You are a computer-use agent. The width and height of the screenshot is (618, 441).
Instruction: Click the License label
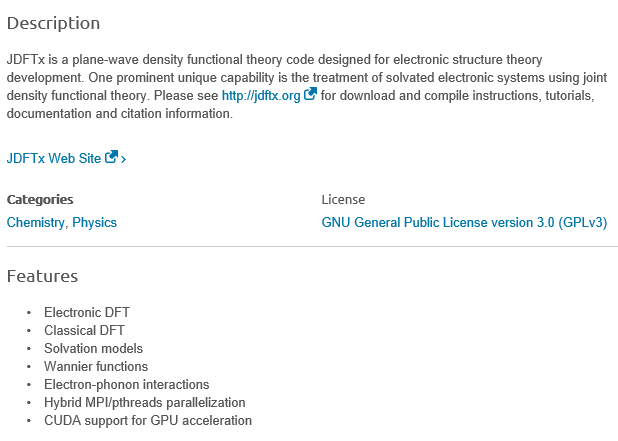coord(343,199)
